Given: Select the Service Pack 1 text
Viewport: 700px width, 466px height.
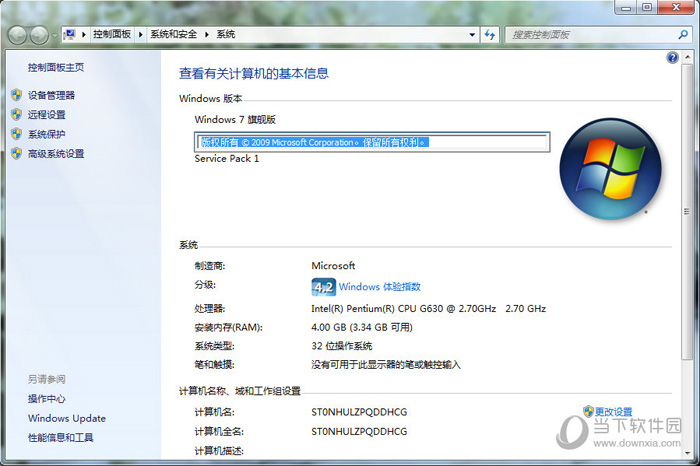Looking at the screenshot, I should click(226, 158).
